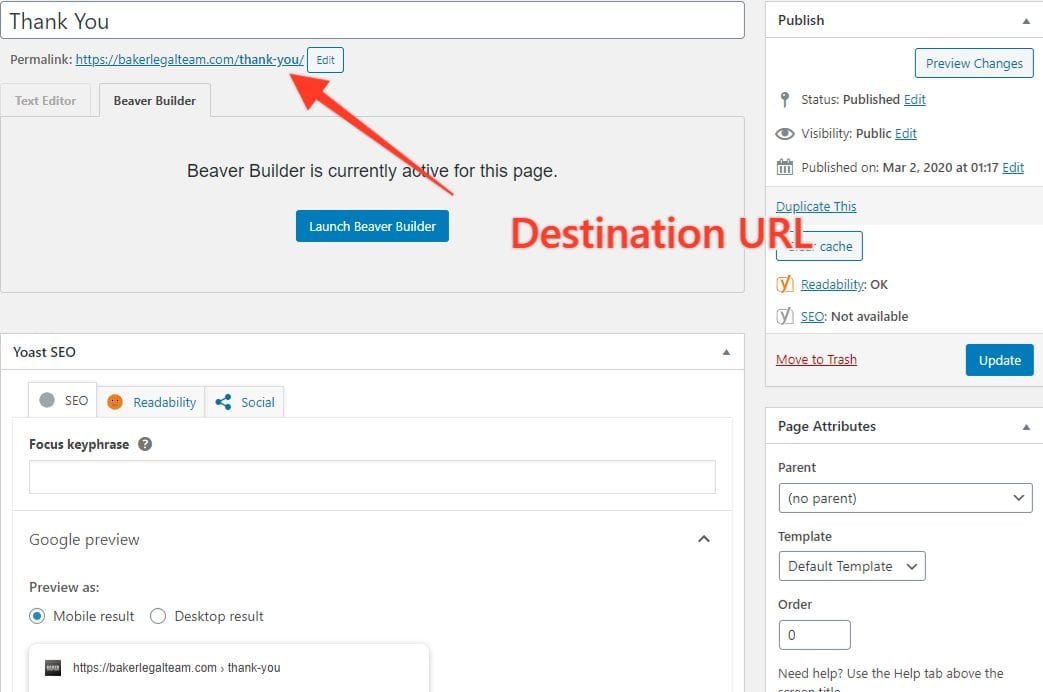1043x692 pixels.
Task: Click the Update button
Action: (999, 360)
